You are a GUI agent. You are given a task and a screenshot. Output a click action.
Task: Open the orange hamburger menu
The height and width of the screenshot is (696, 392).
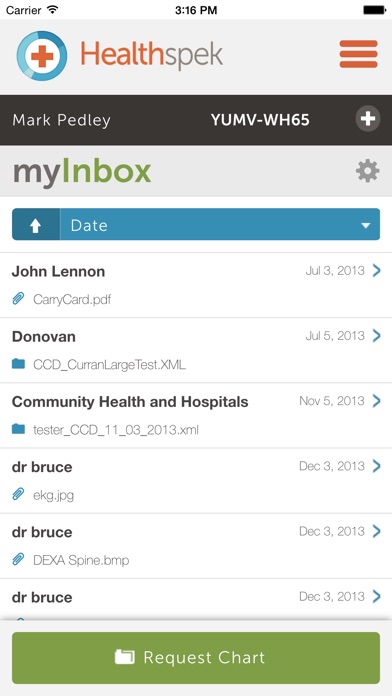pos(358,54)
